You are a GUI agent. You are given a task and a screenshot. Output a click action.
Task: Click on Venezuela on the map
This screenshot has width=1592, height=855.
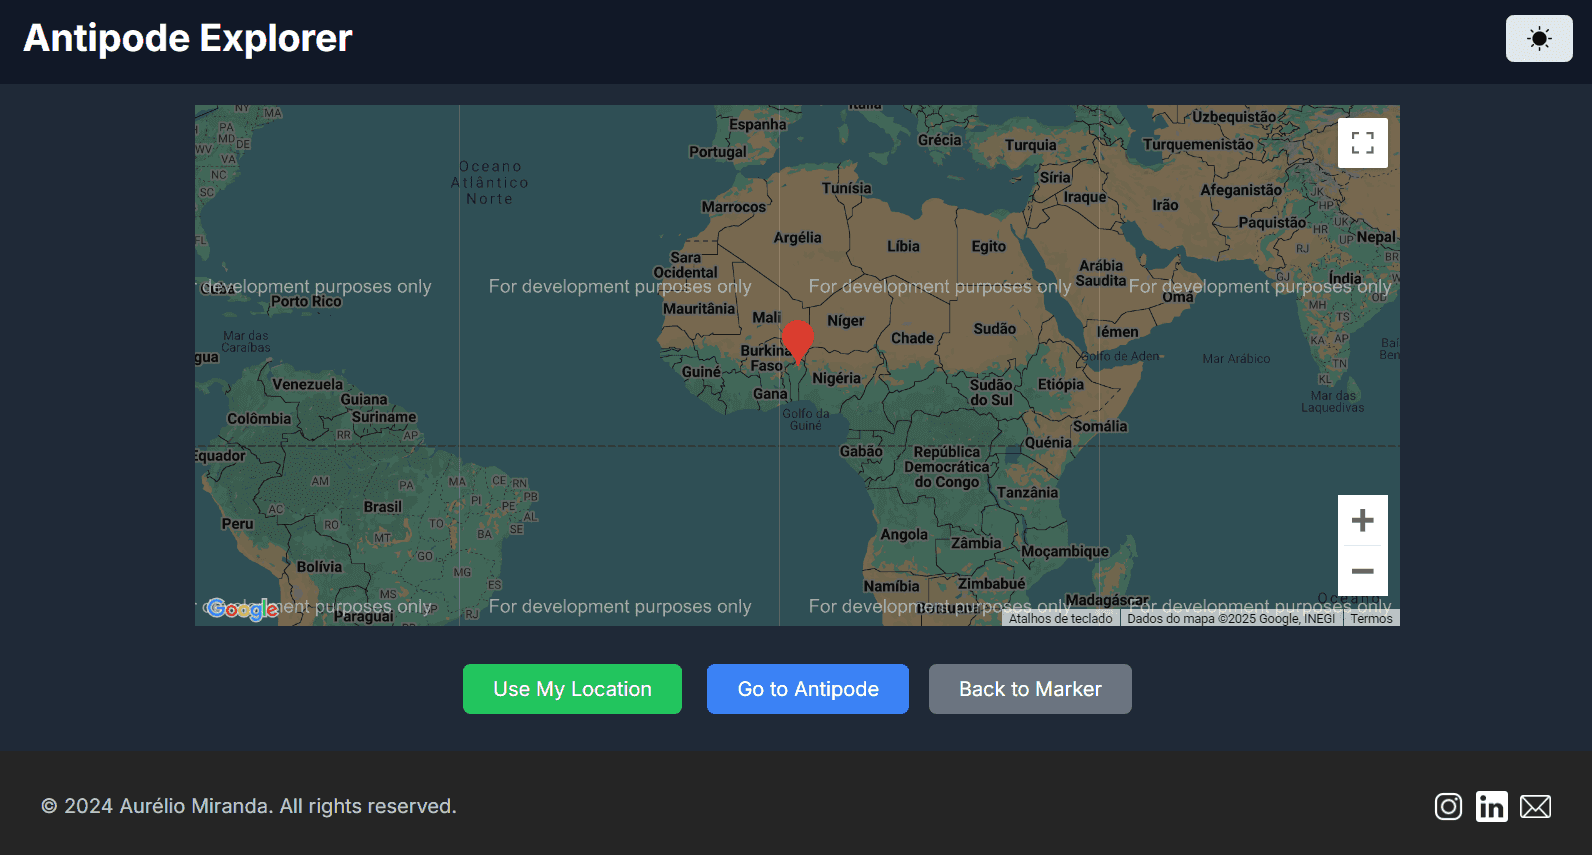(307, 384)
